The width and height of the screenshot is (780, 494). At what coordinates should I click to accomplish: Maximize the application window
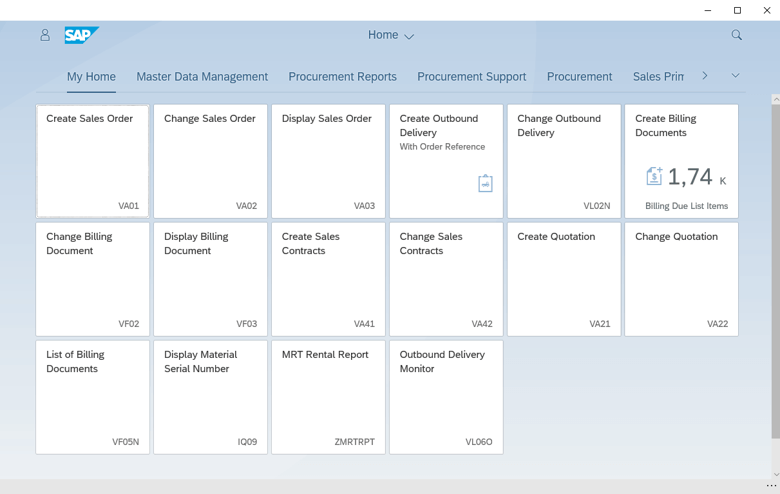737,10
